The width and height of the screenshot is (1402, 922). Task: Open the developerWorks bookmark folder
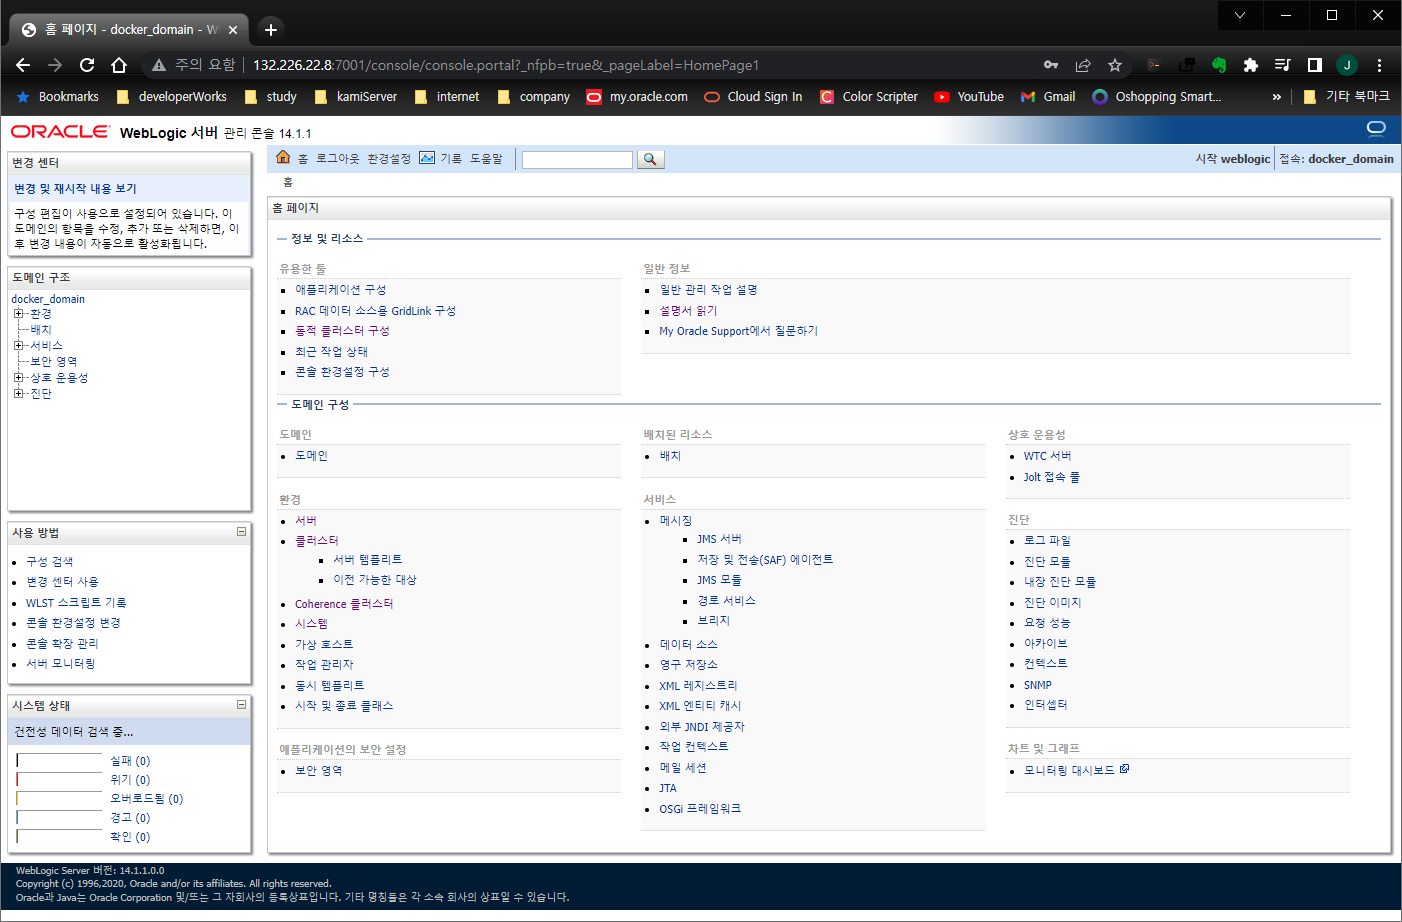[172, 97]
